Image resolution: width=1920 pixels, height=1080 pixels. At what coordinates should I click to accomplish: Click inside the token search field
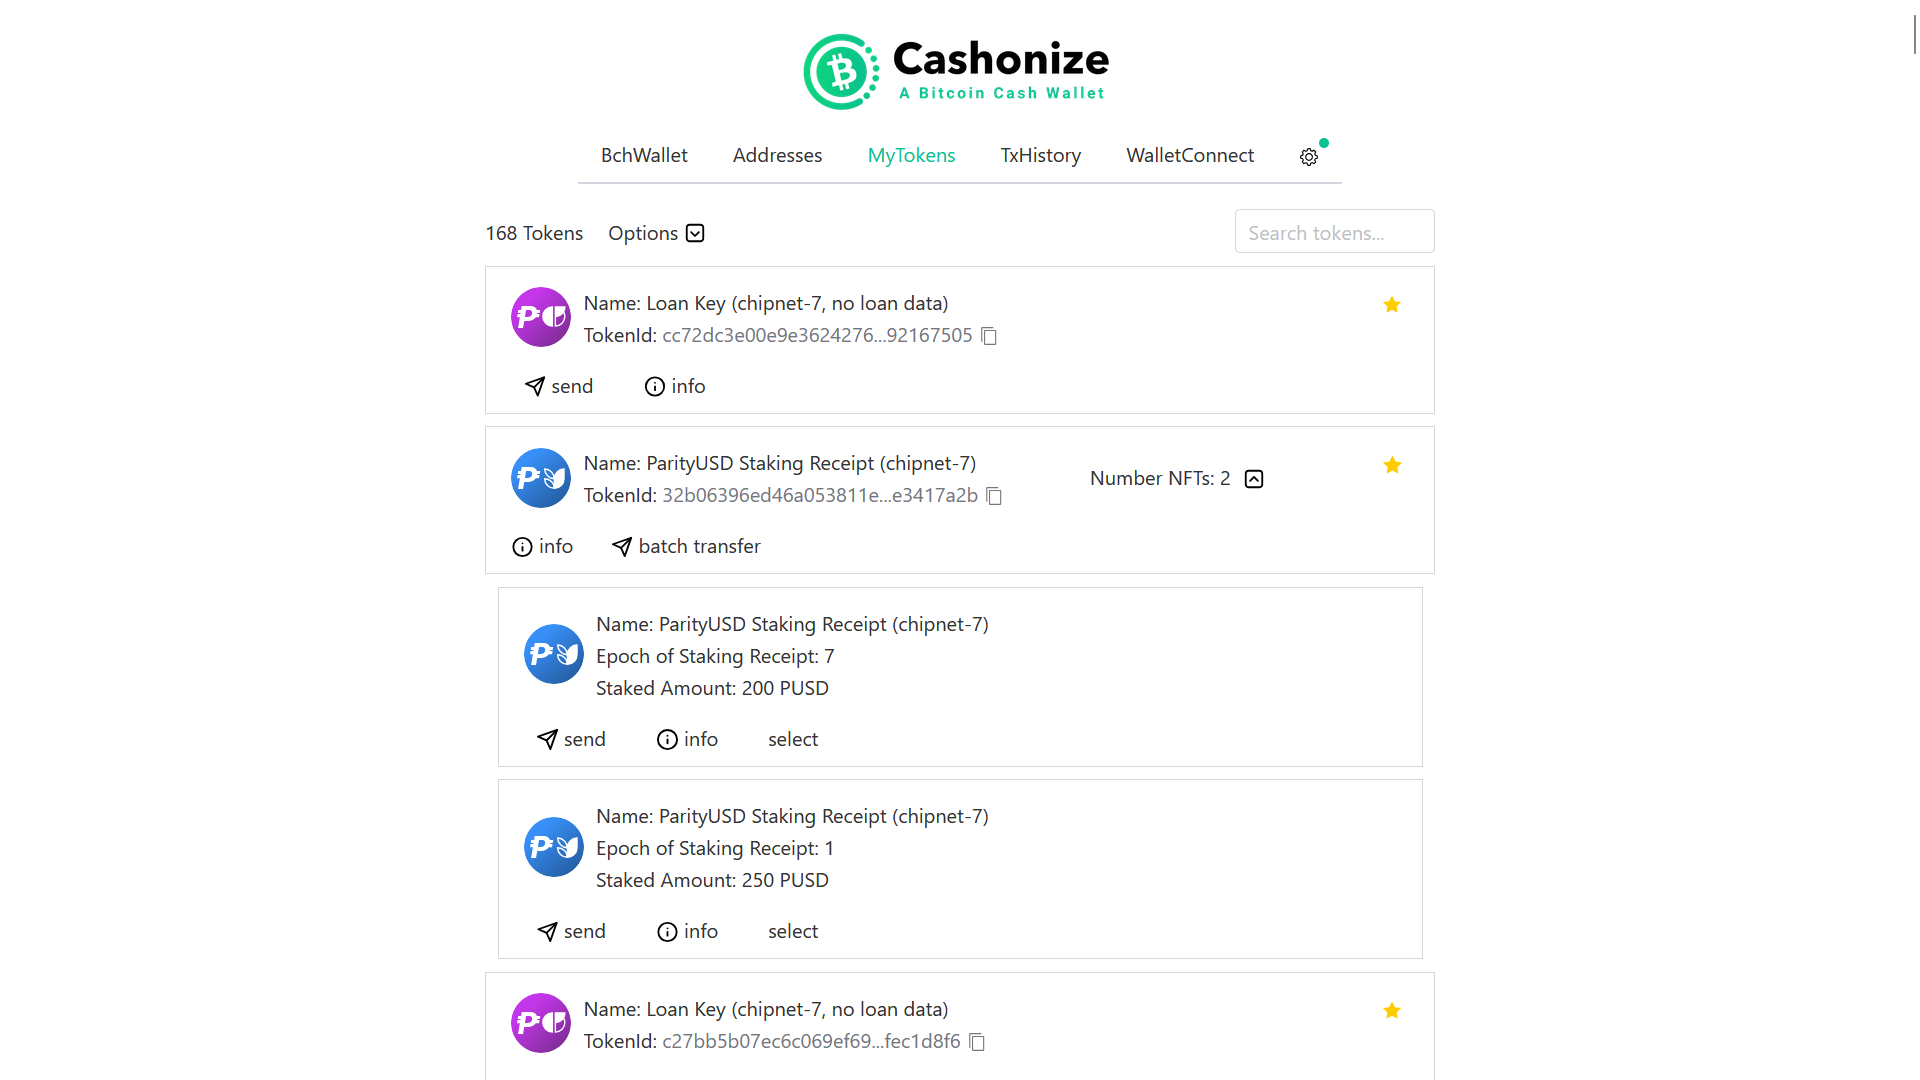pos(1334,231)
